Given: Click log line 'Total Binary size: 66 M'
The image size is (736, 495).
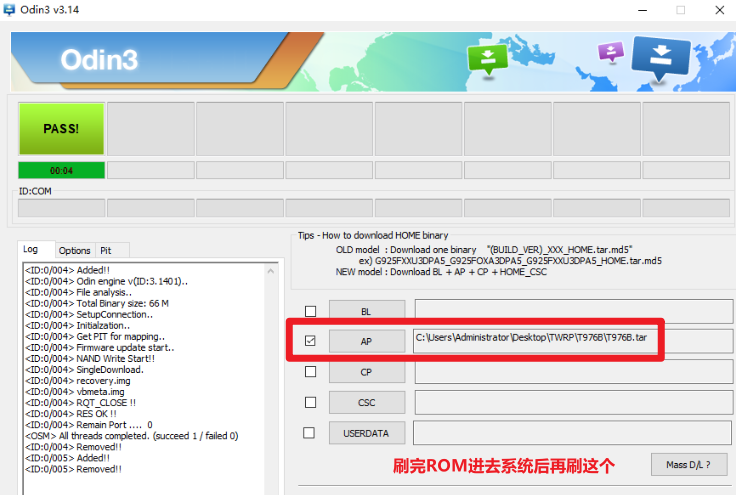Looking at the screenshot, I should 97,304.
